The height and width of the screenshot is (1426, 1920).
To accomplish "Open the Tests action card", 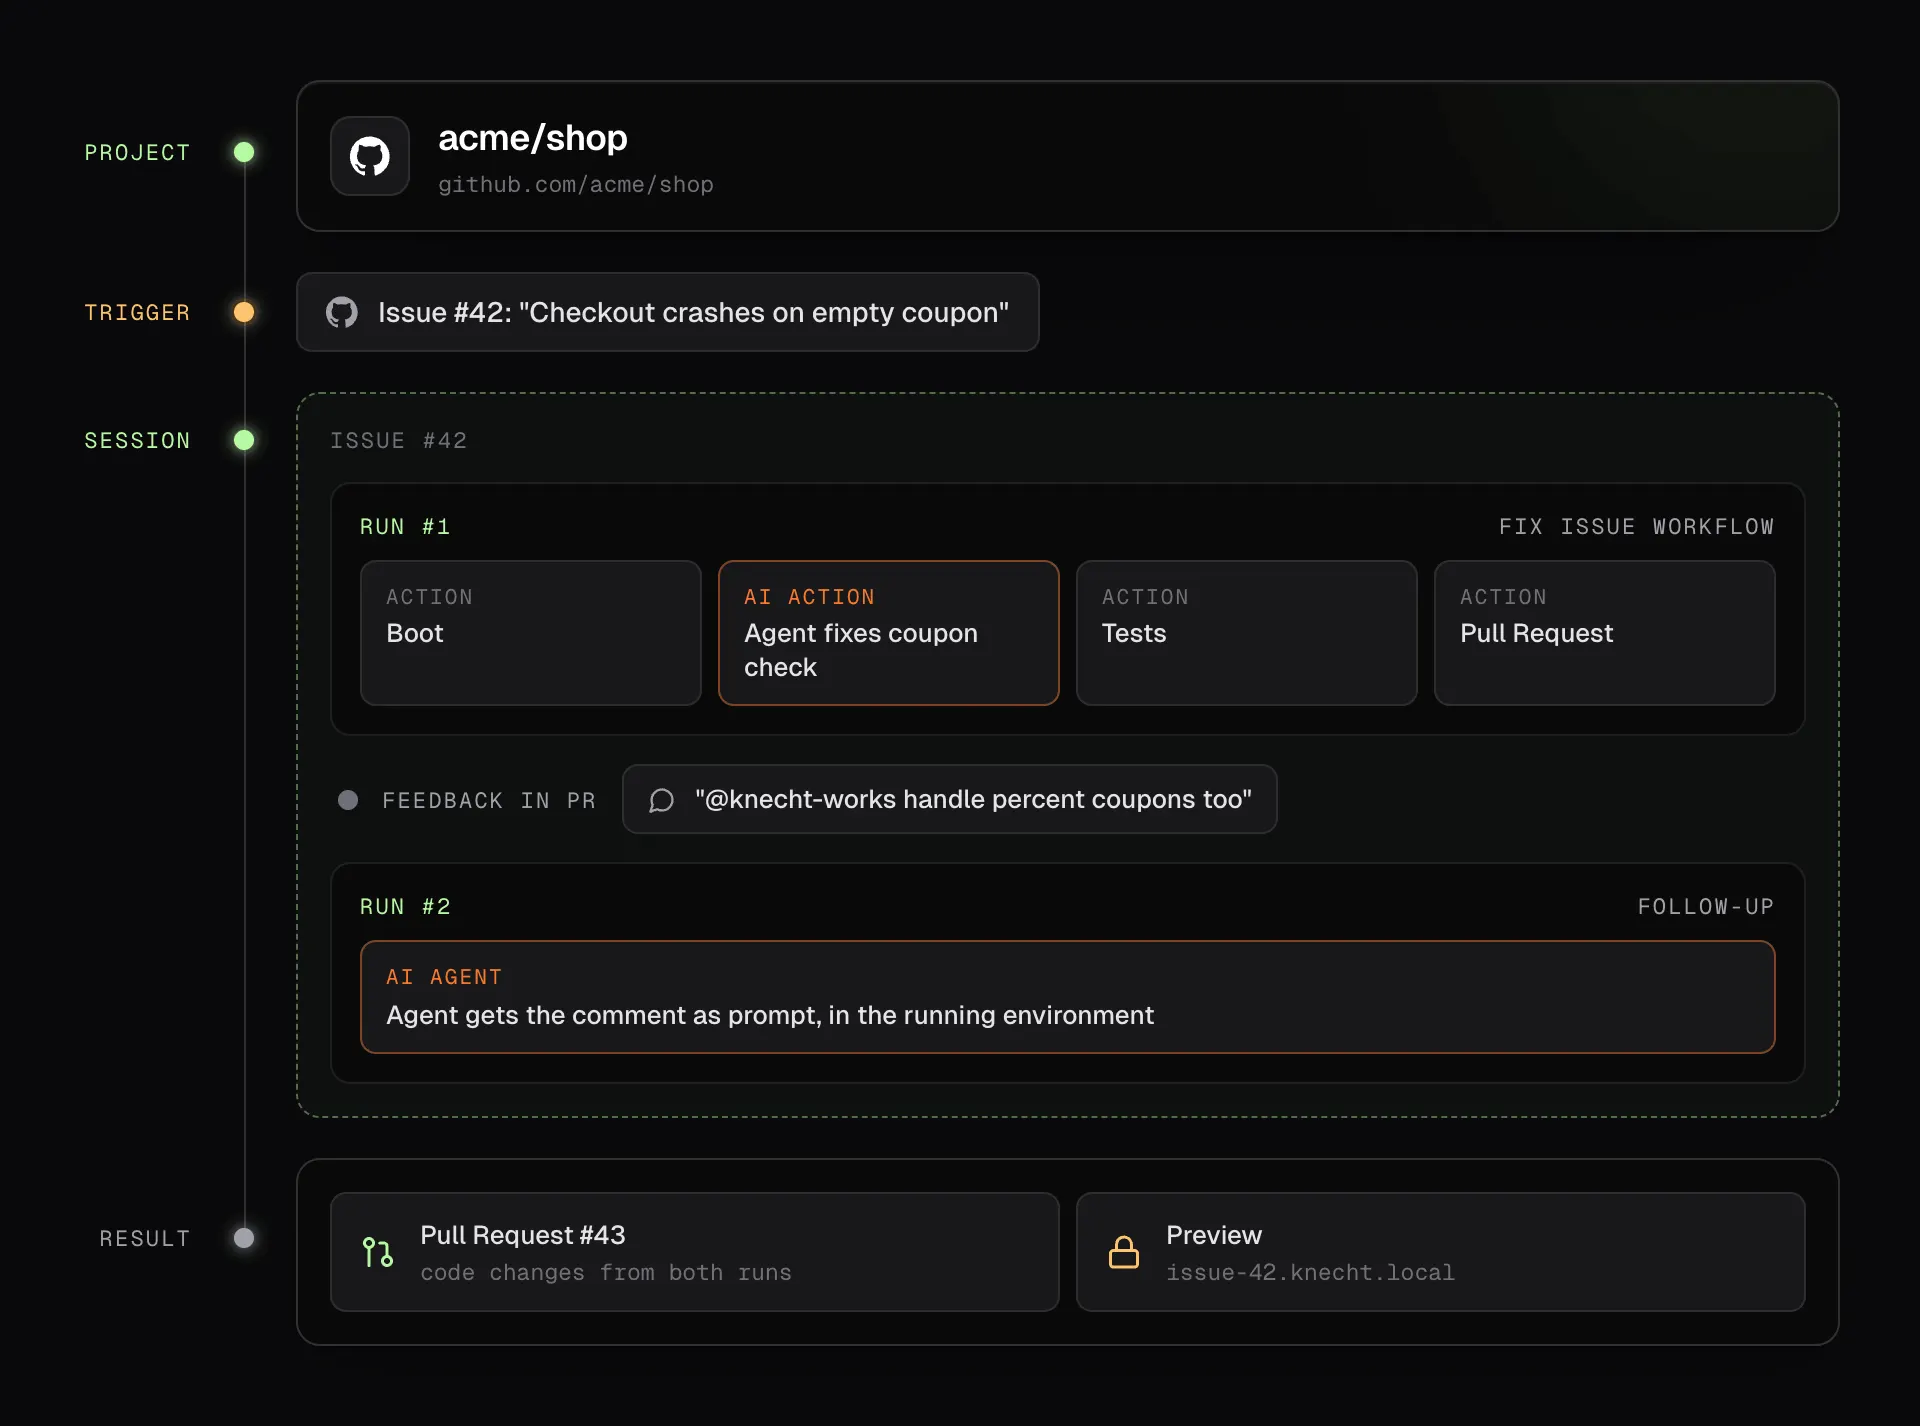I will [1247, 633].
